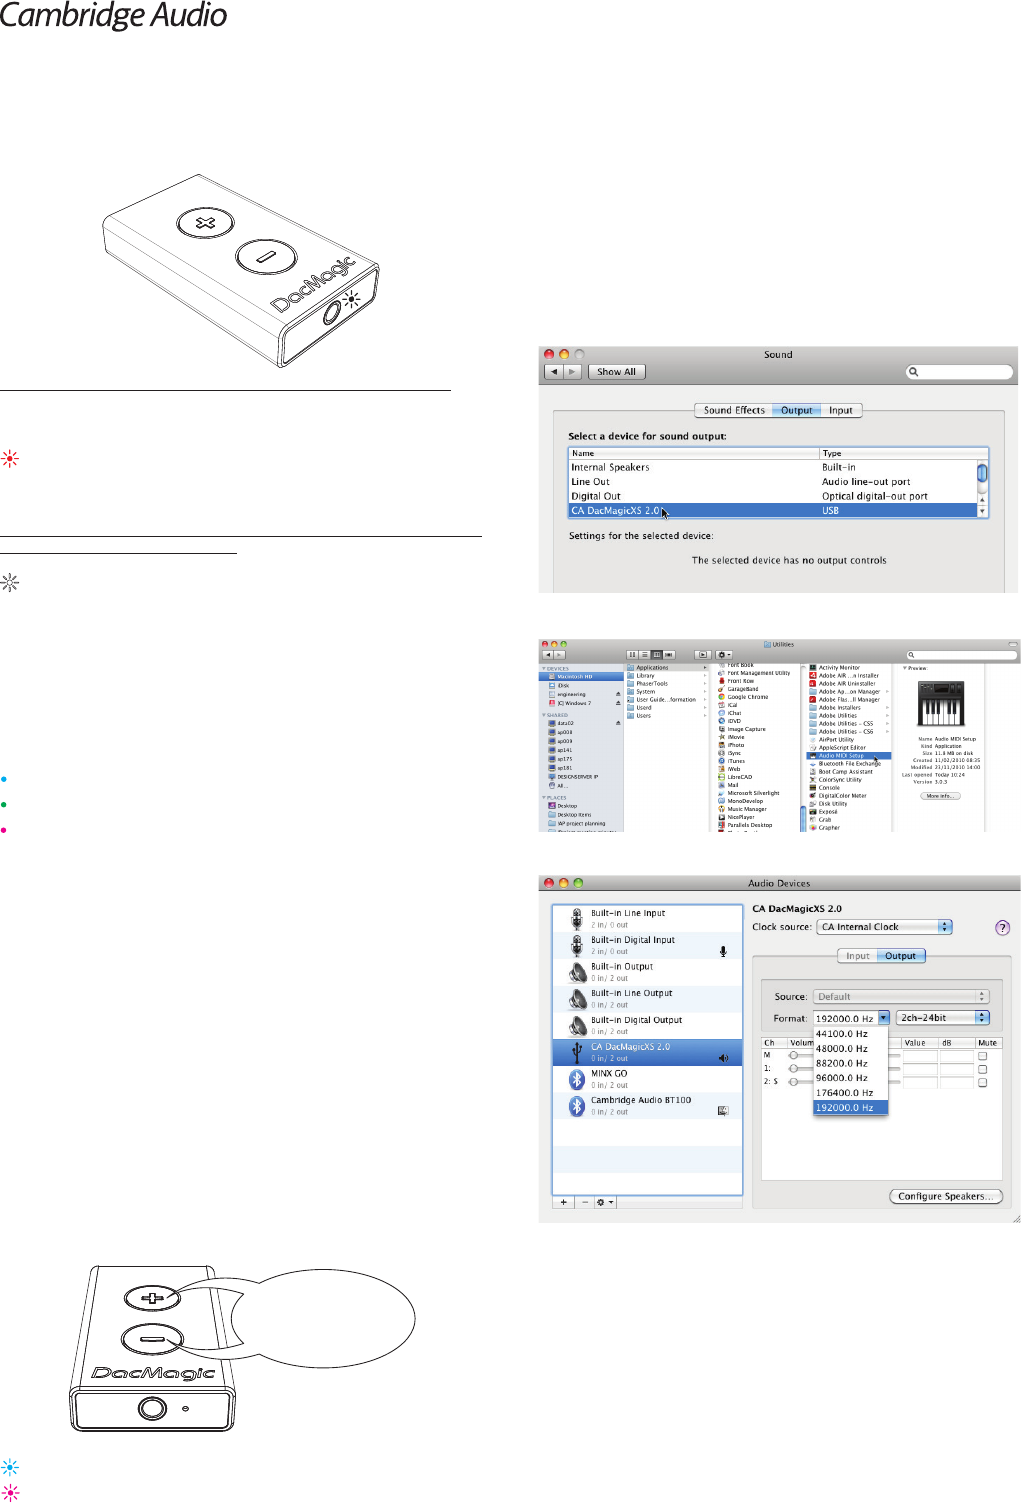Open the 2ch-24bit format dropdown
Screen dimensions: 1021x1503
tap(942, 1018)
